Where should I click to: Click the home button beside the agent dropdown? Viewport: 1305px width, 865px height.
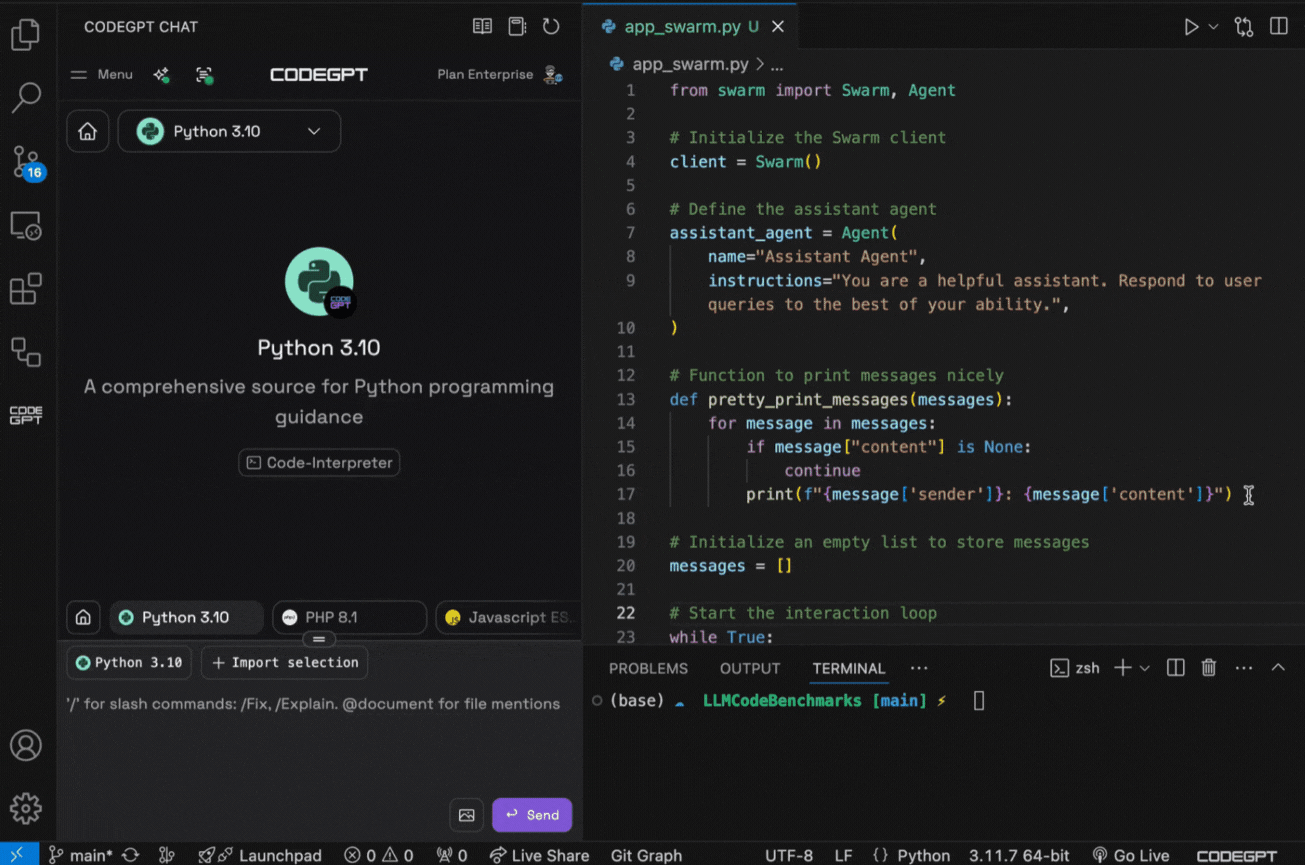click(x=88, y=132)
